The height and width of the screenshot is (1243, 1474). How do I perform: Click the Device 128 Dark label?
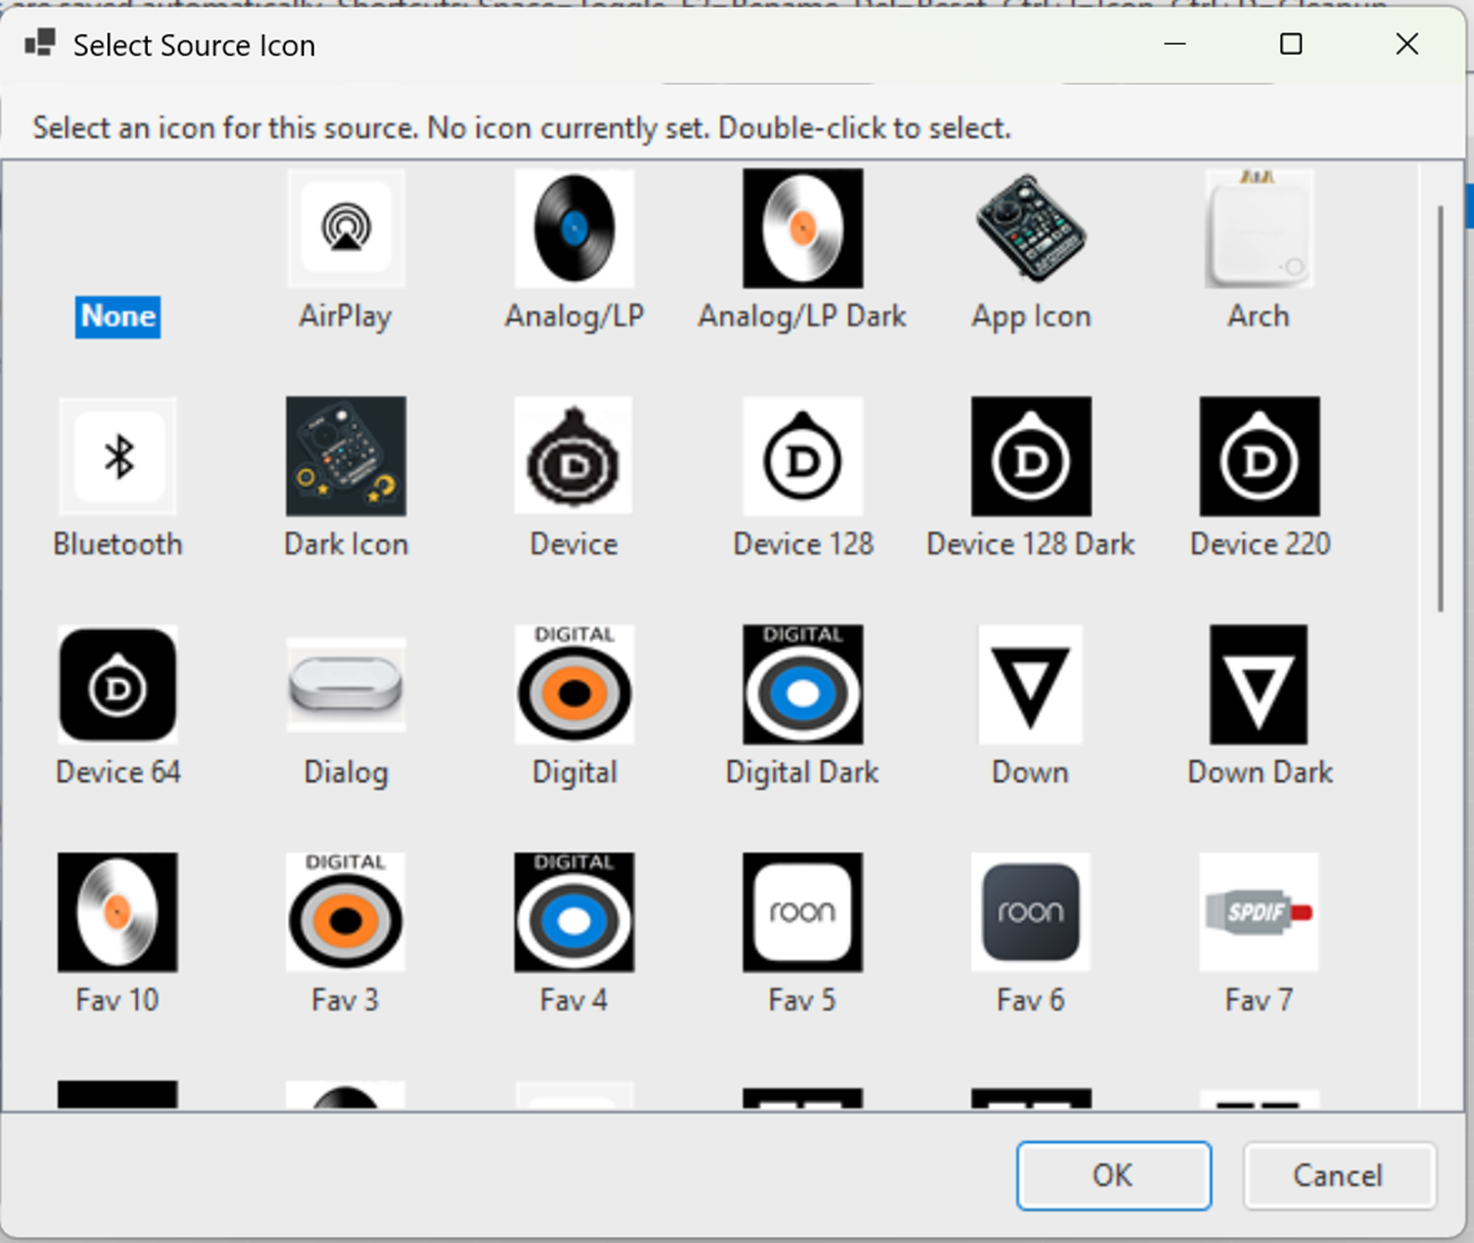[x=1031, y=544]
